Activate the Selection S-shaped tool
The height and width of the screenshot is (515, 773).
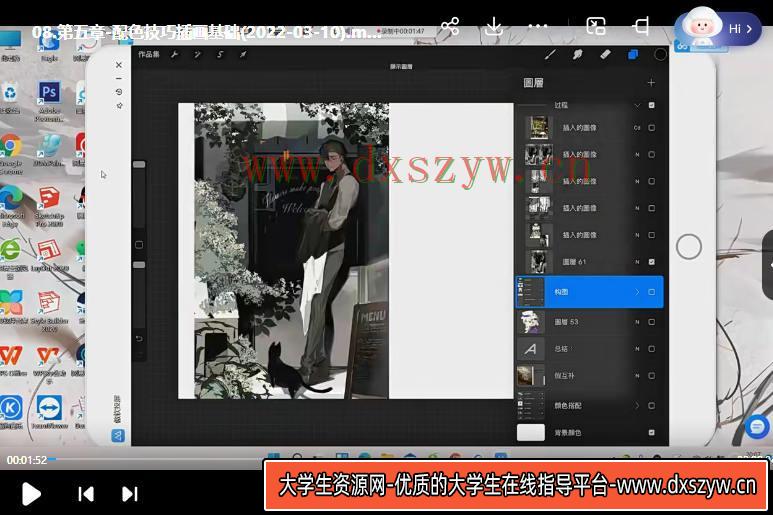pyautogui.click(x=220, y=55)
